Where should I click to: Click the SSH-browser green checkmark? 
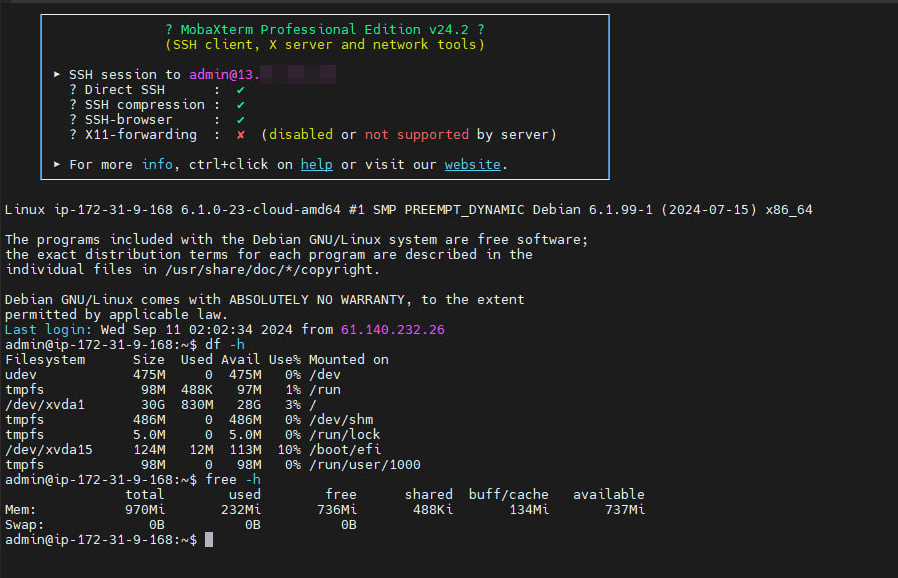[x=241, y=120]
